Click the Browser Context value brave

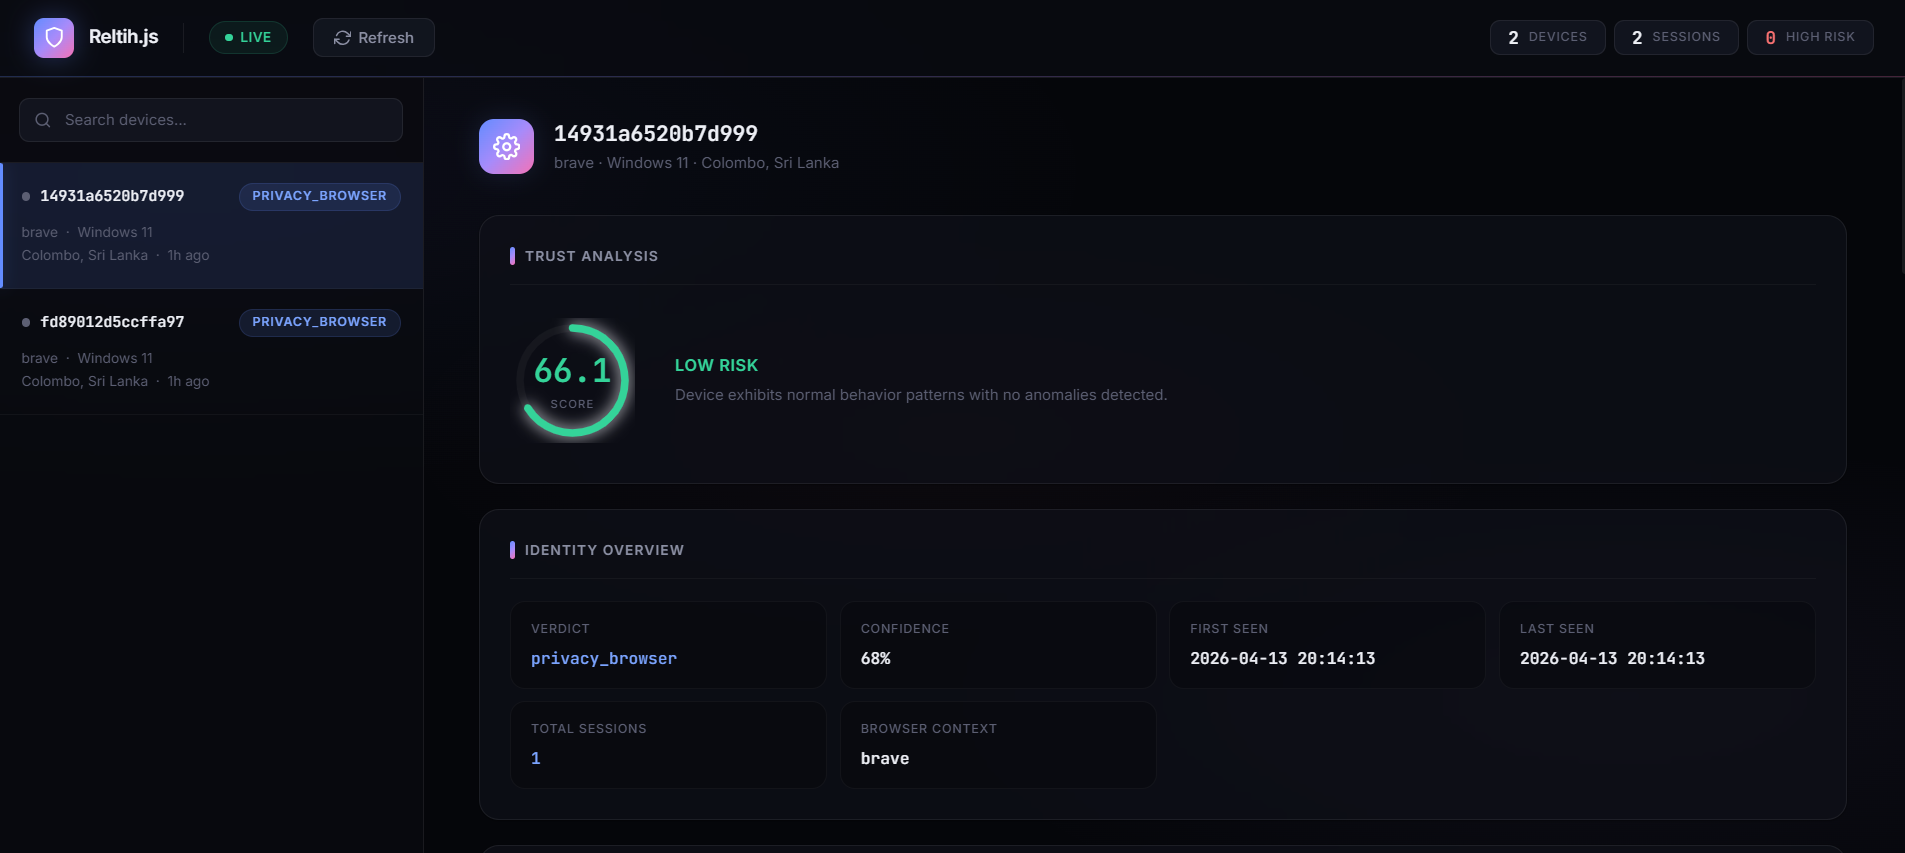click(x=885, y=758)
